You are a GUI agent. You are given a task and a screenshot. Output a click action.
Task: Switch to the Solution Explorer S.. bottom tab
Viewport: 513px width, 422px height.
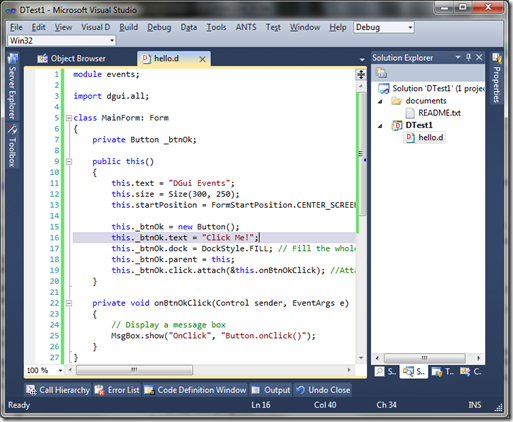point(414,371)
